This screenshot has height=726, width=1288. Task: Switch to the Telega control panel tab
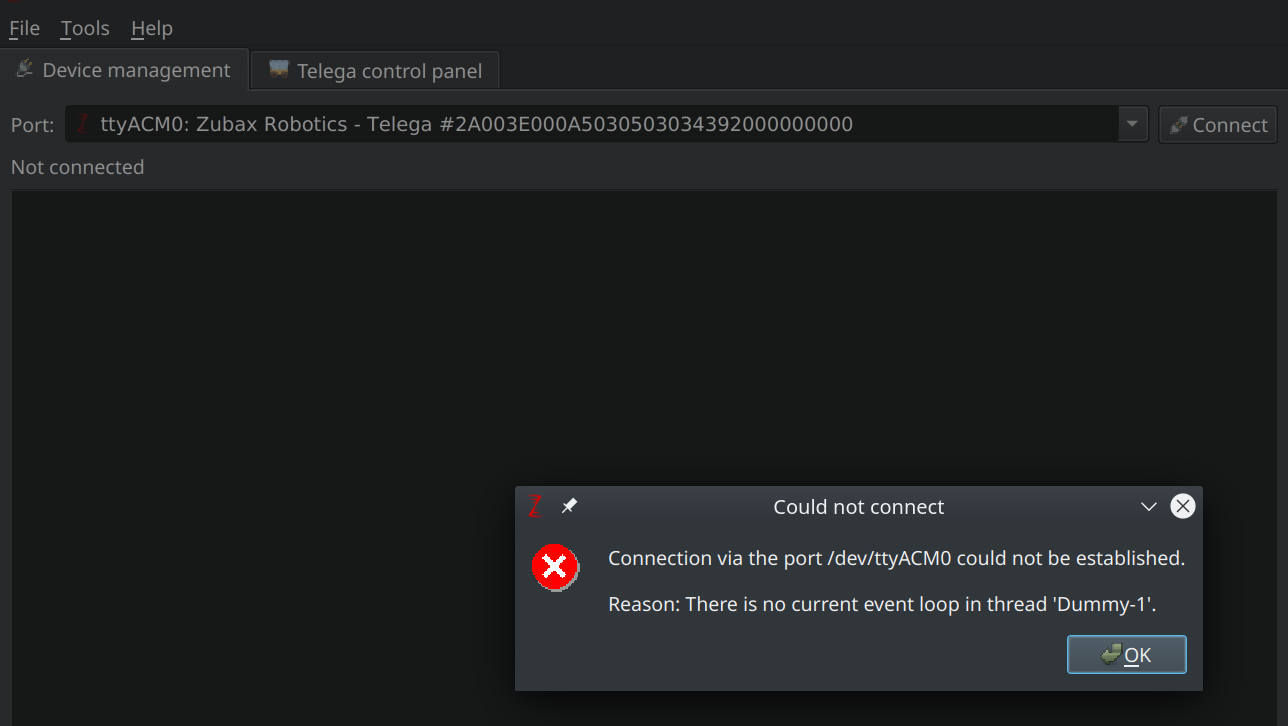click(374, 70)
